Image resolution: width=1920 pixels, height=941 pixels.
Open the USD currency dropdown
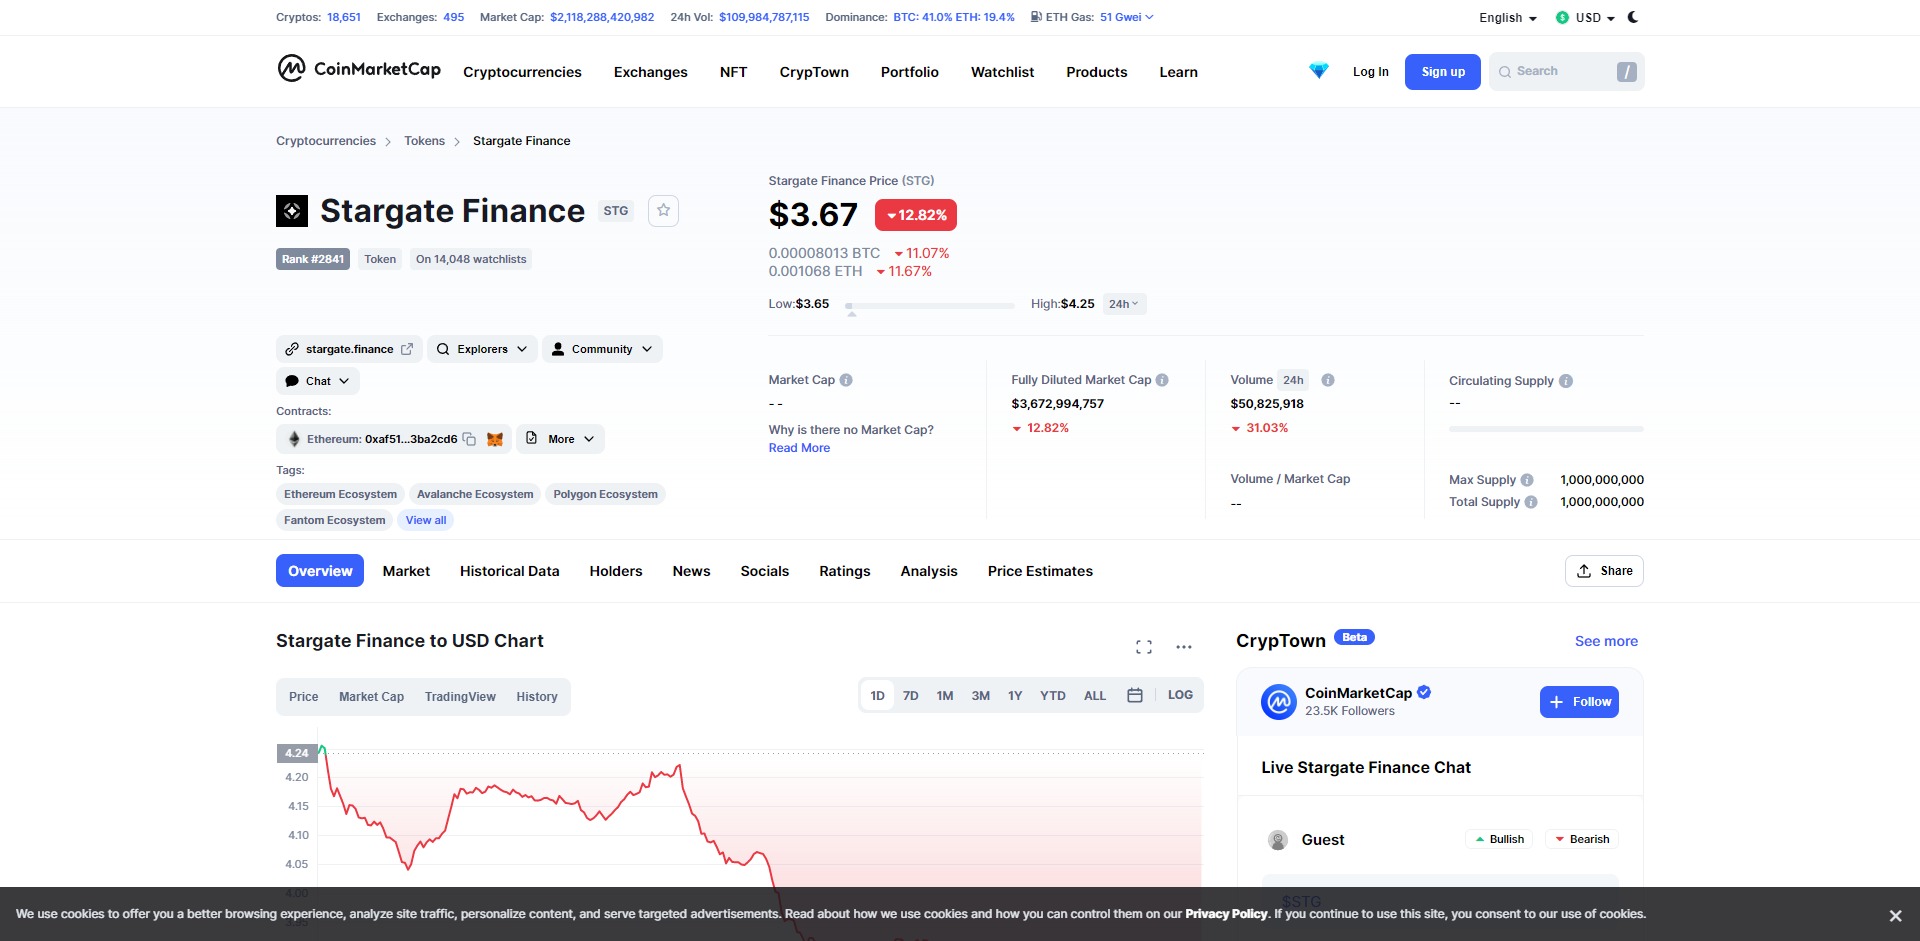[1586, 18]
